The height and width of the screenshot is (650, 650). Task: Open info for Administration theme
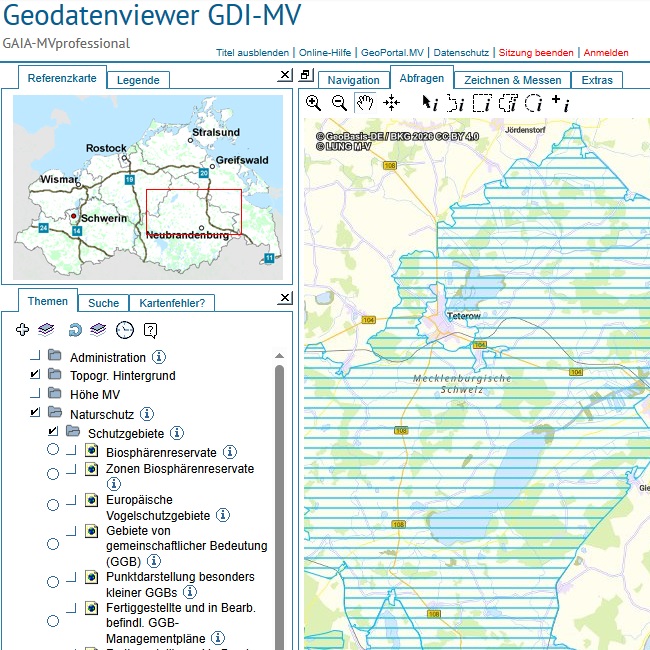coord(159,357)
